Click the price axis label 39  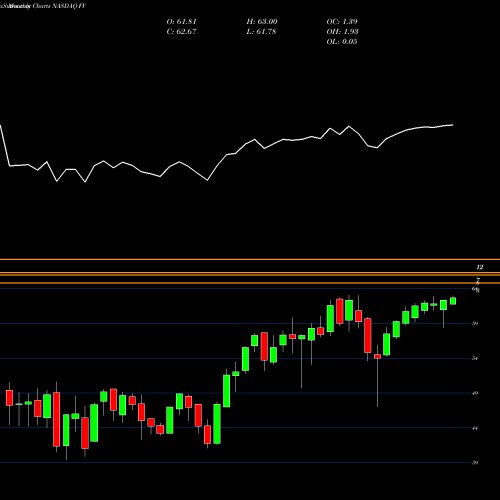click(475, 463)
